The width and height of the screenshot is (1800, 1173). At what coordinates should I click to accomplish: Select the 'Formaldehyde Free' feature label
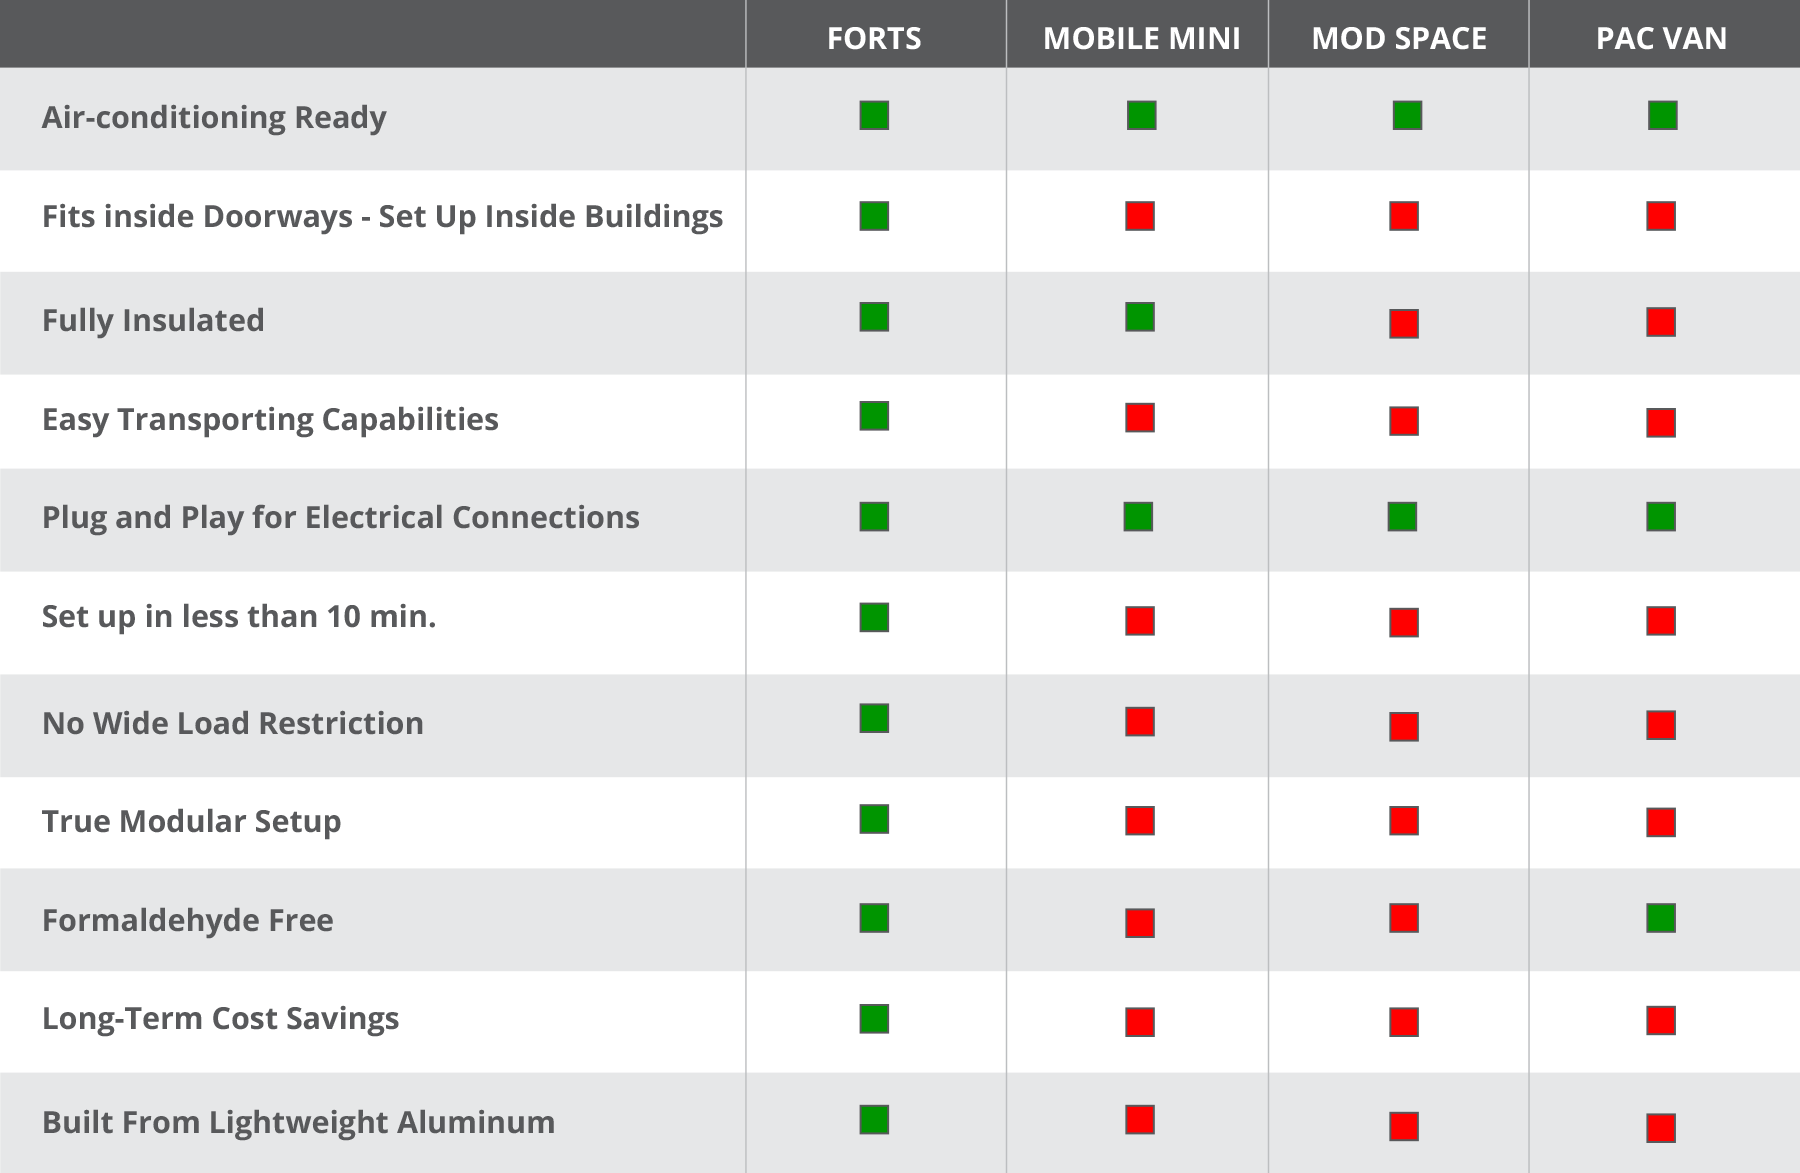(188, 920)
